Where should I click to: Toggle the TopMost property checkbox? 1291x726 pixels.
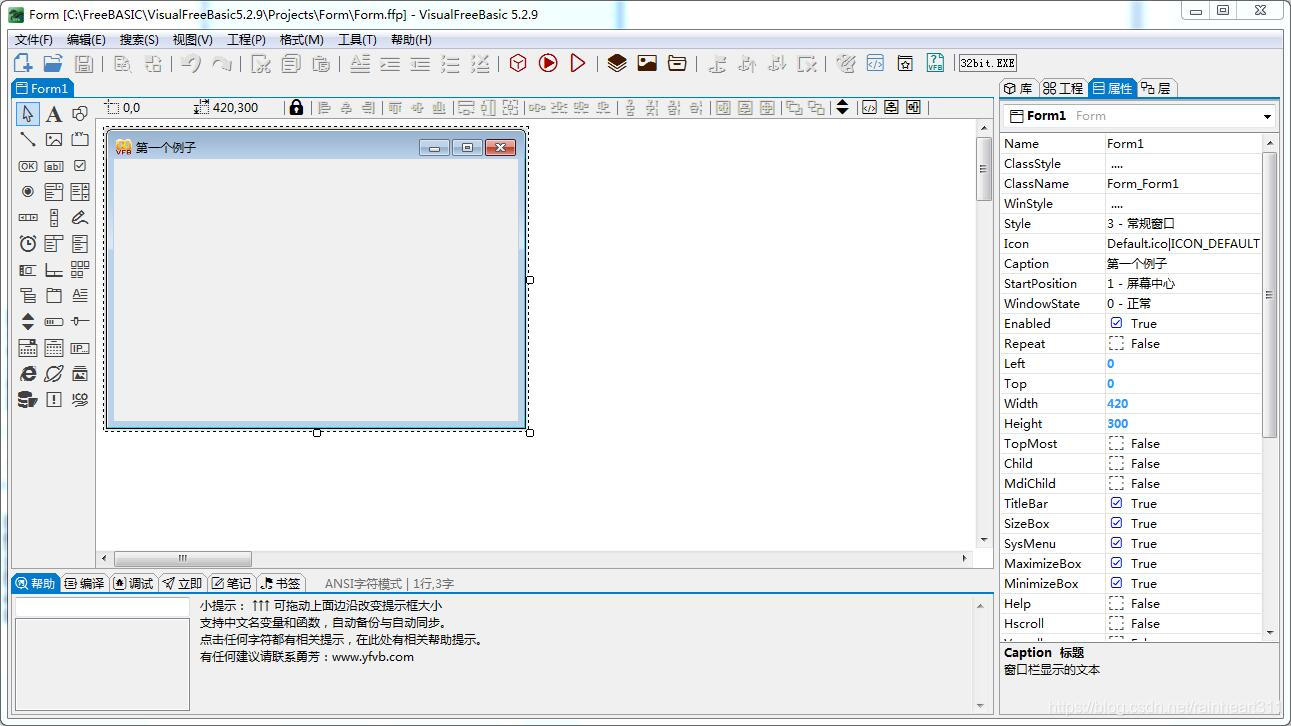click(x=1116, y=443)
